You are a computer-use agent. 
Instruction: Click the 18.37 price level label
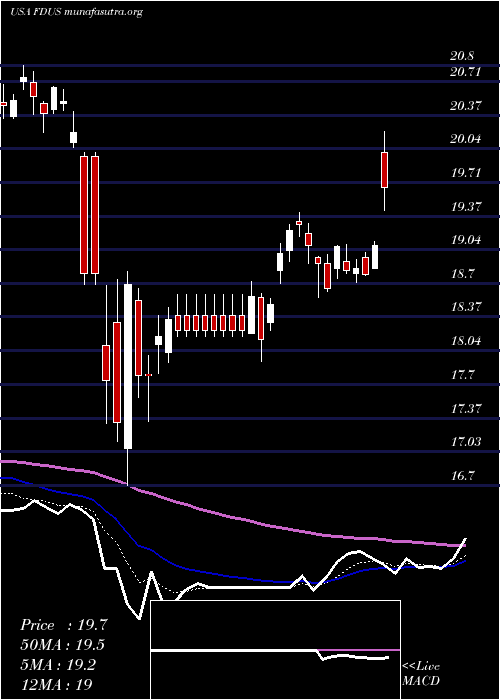465,308
